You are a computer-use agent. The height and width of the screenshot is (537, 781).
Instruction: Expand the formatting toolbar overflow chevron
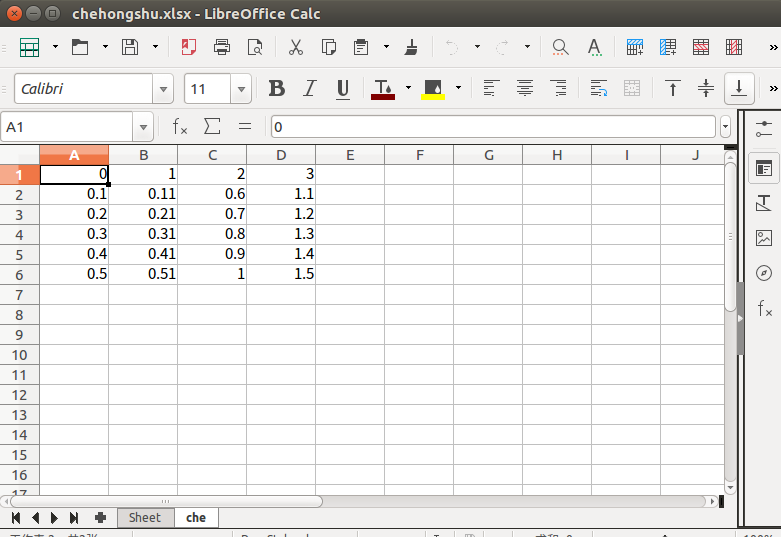pos(773,89)
